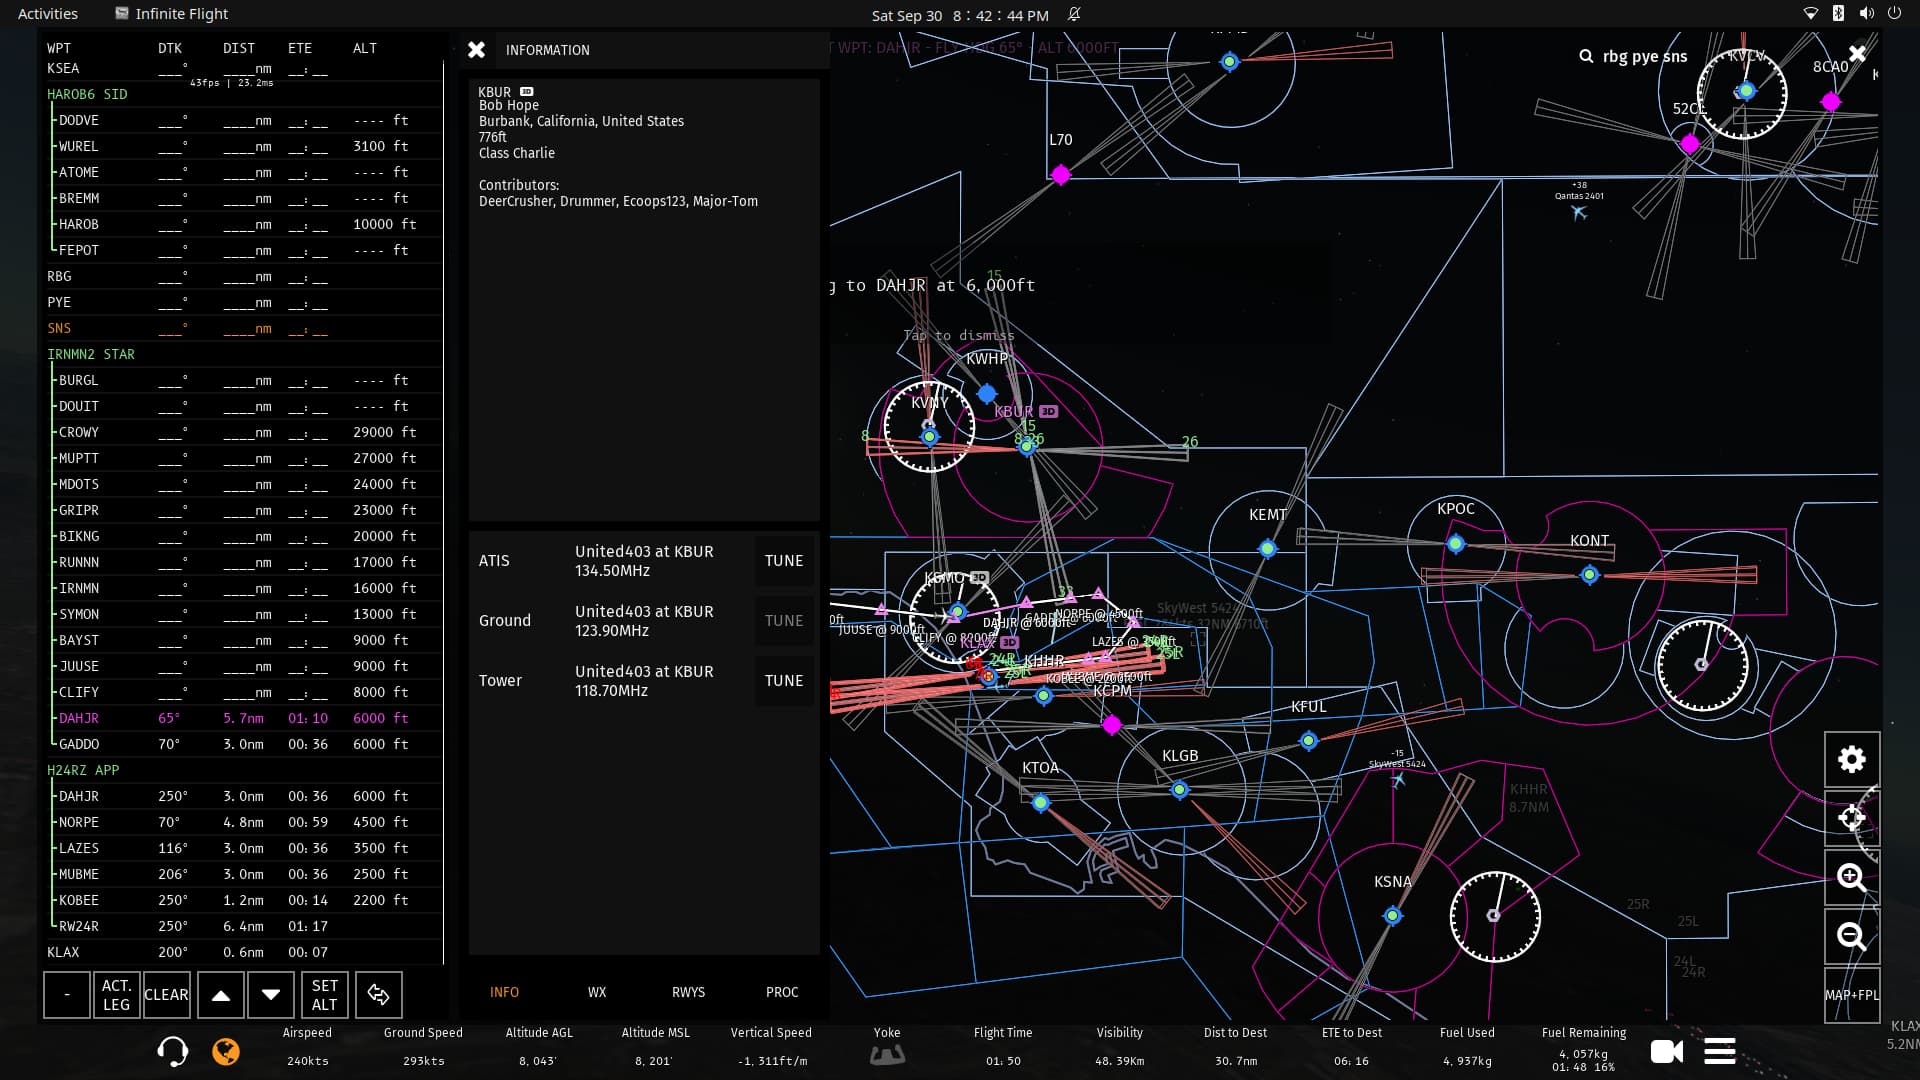Toggle autopilot yoke indicator

(x=887, y=1054)
